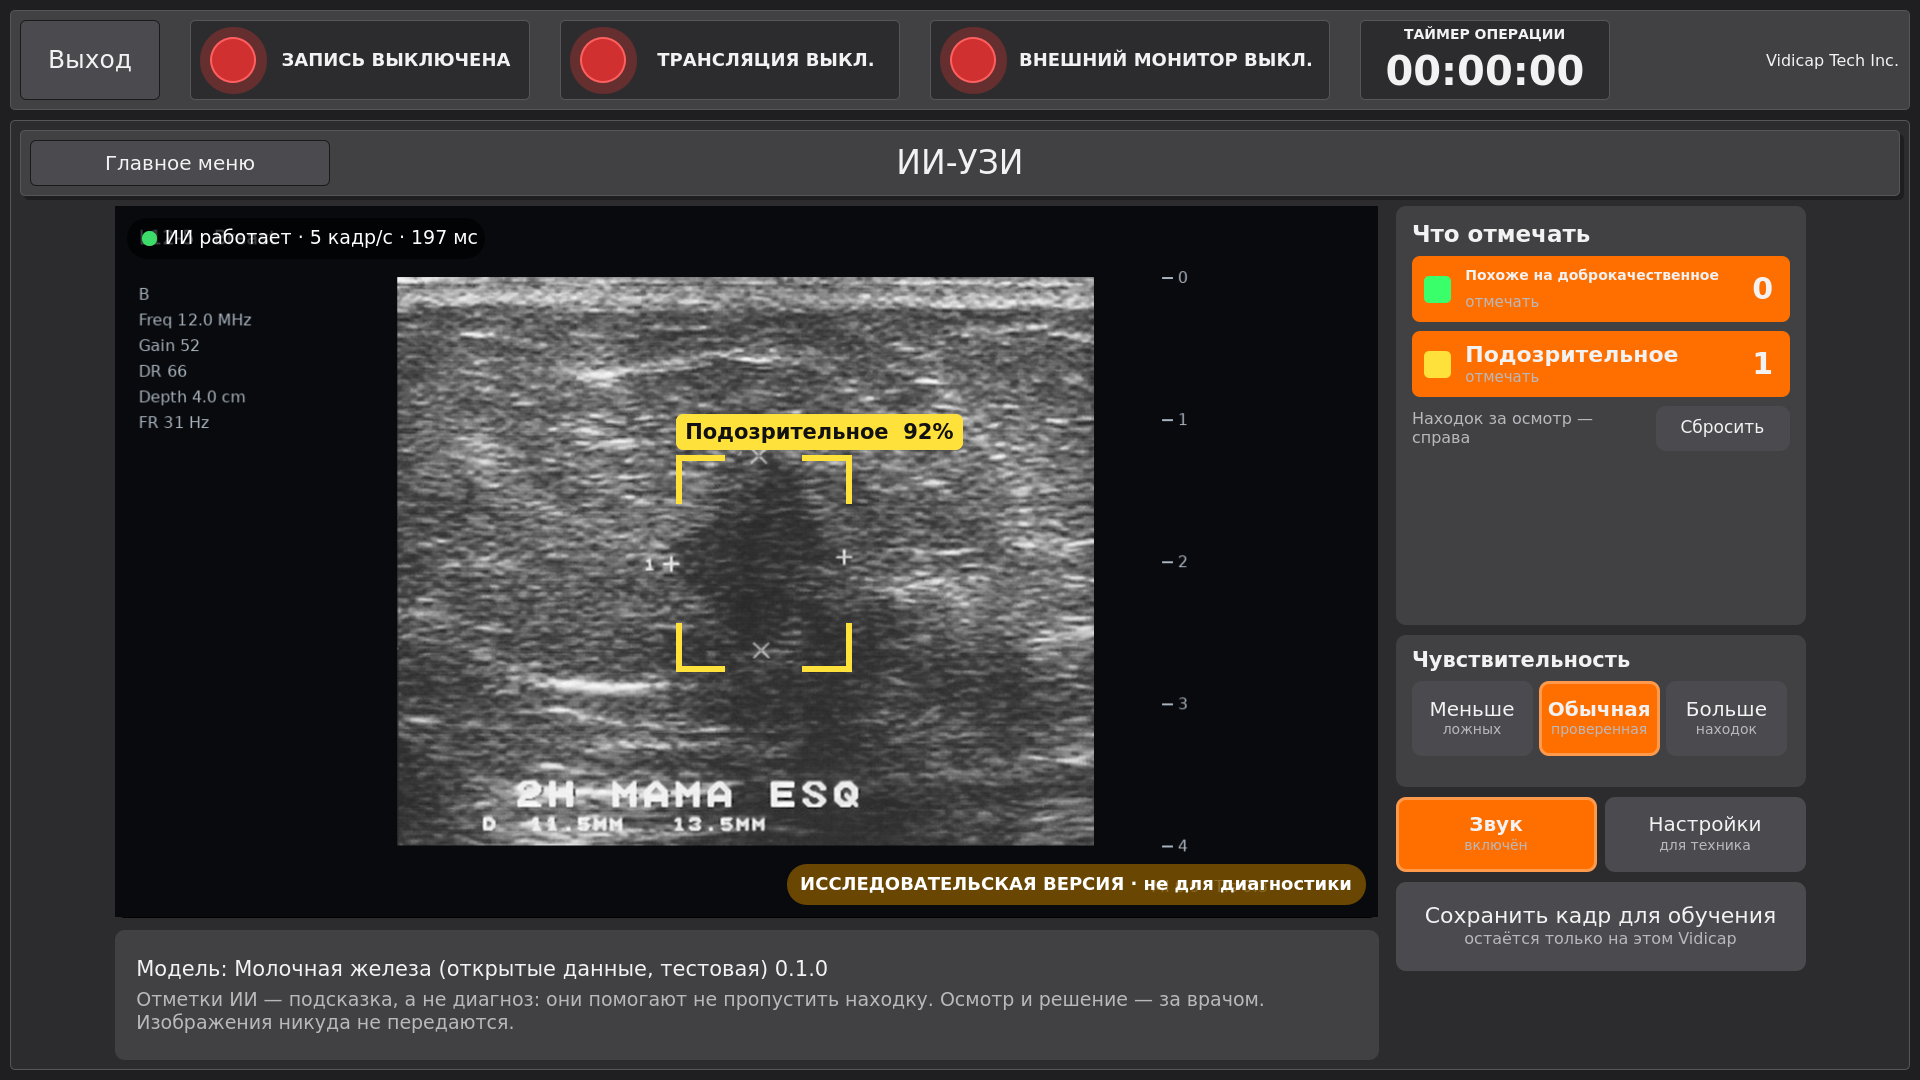Viewport: 1920px width, 1080px height.
Task: Toggle 'ВНЕШНИЙ МОНИТОР ВЫКЛ.'
Action: click(x=1130, y=60)
